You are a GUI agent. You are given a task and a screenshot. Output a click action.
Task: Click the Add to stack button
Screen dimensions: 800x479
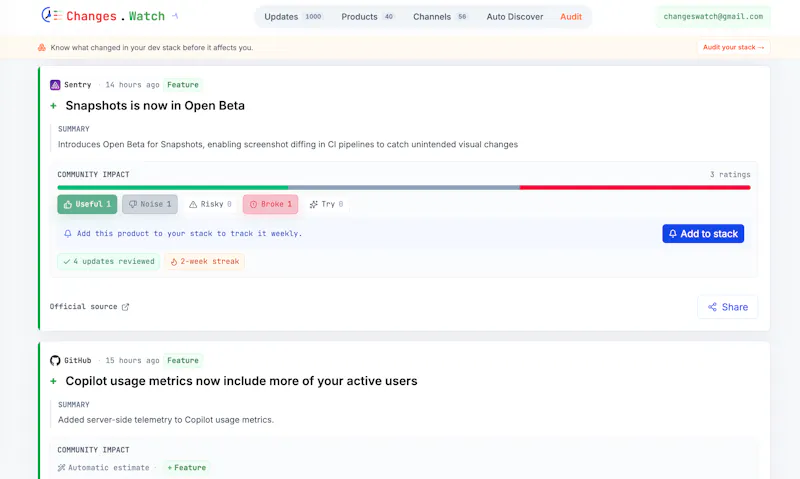703,234
